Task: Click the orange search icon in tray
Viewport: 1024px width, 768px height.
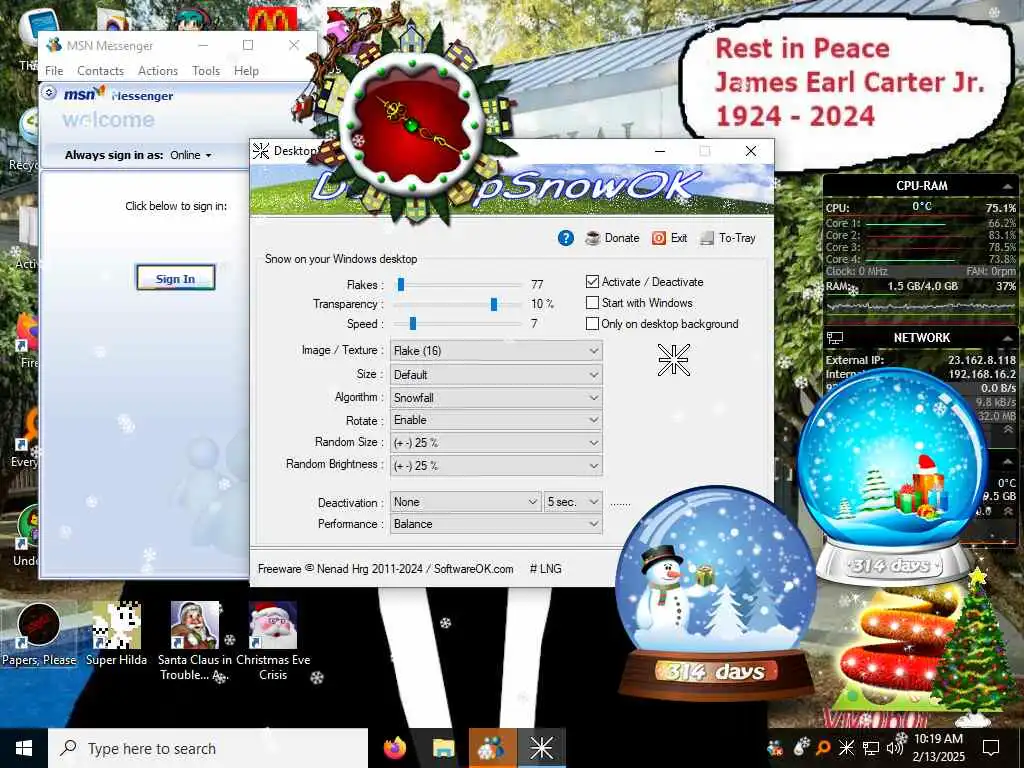Action: click(823, 748)
